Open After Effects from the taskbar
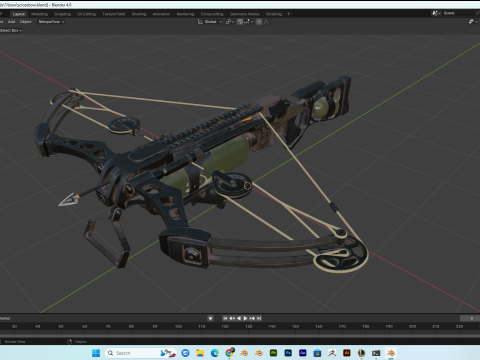Image resolution: width=480 pixels, height=360 pixels. [303, 353]
